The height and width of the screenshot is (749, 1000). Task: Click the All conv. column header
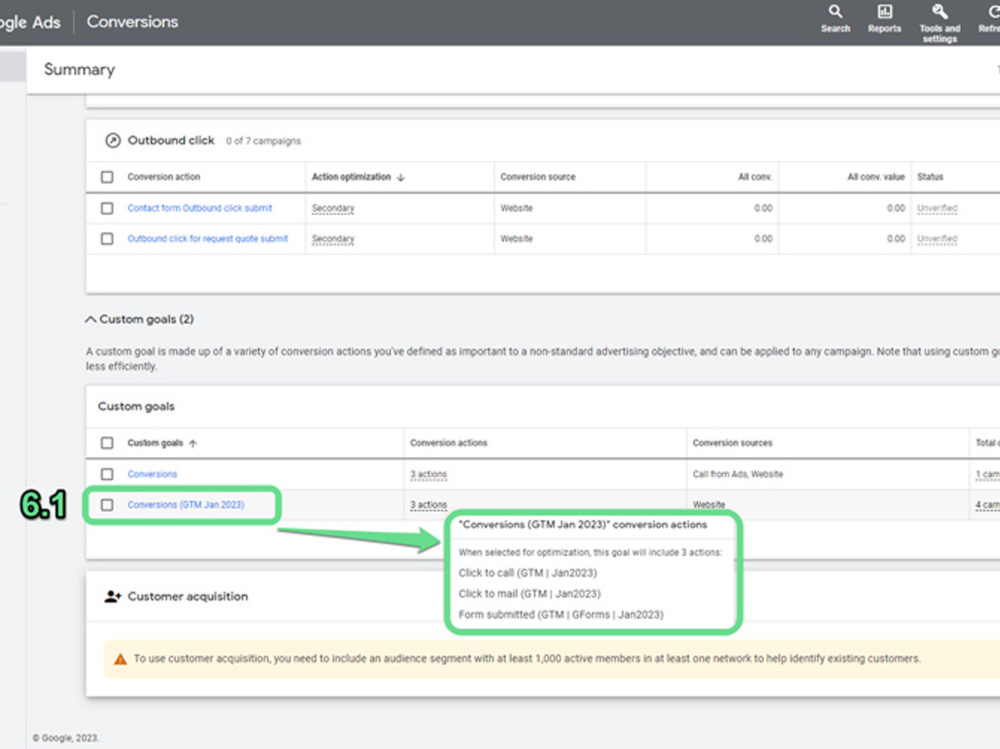(x=755, y=177)
